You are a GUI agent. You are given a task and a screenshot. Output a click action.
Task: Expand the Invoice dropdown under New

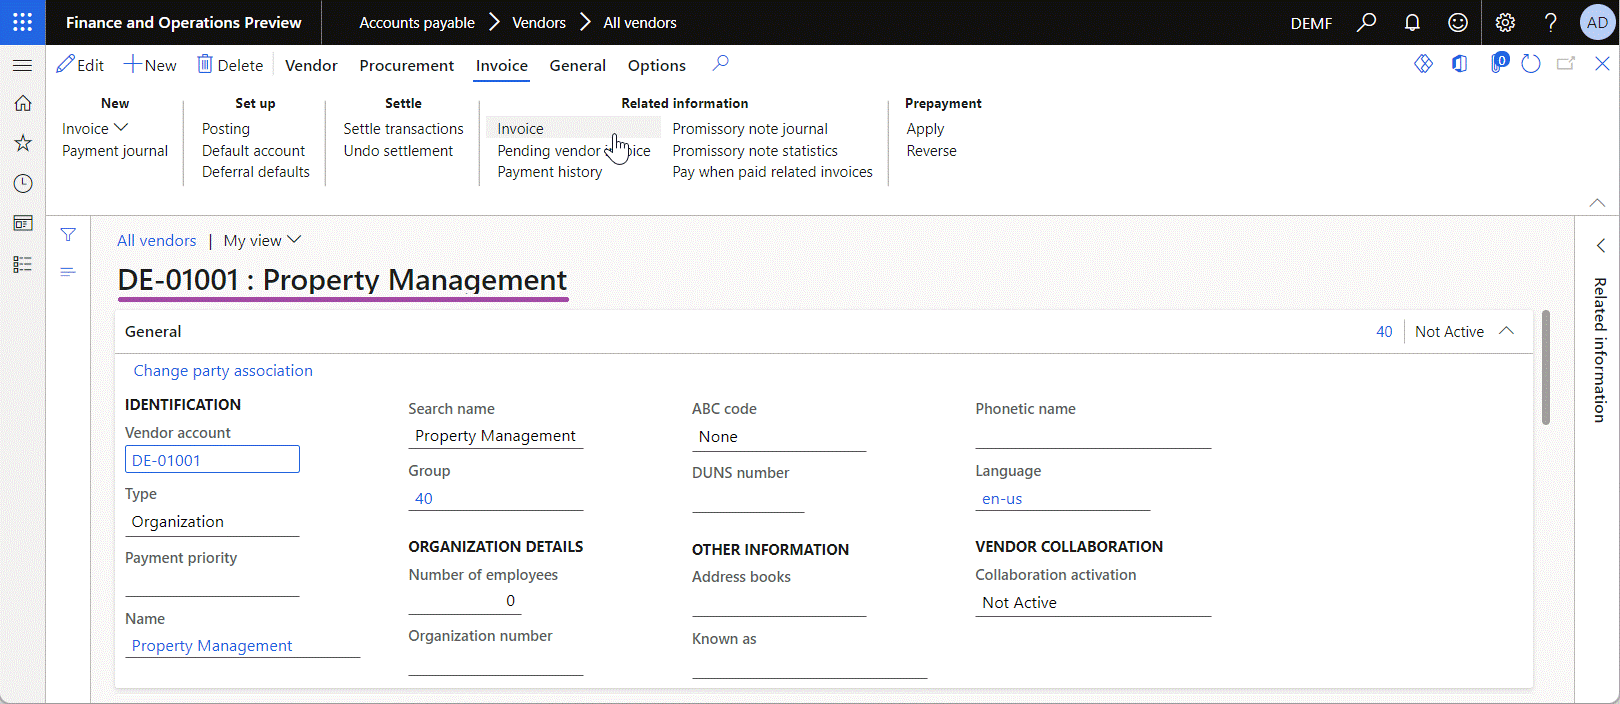pyautogui.click(x=95, y=128)
